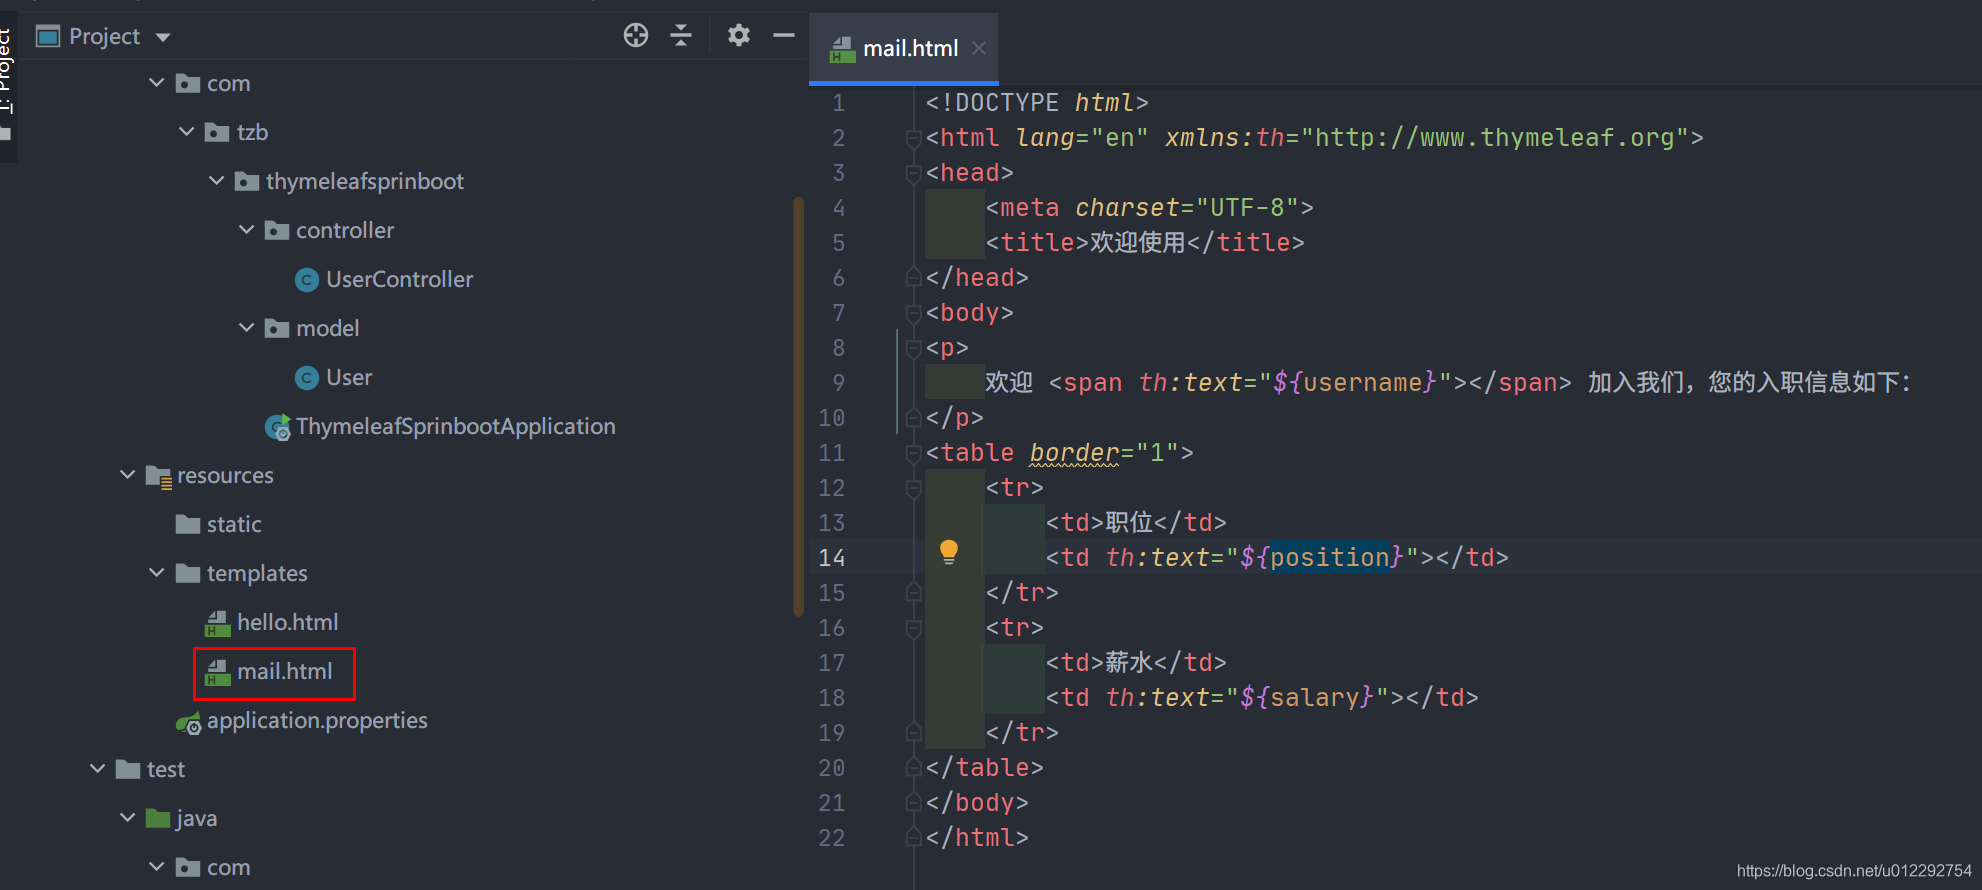Click the UserController class icon
1982x890 pixels.
pos(307,280)
